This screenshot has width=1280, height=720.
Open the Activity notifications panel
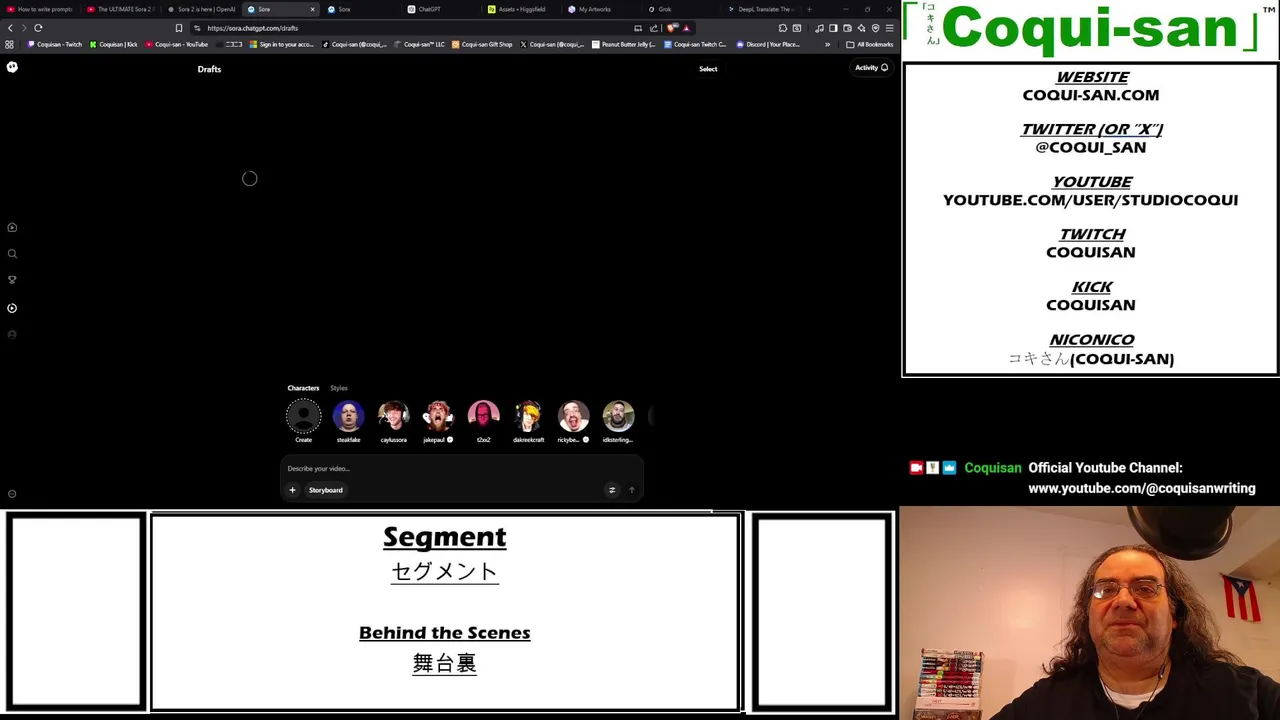coord(871,68)
